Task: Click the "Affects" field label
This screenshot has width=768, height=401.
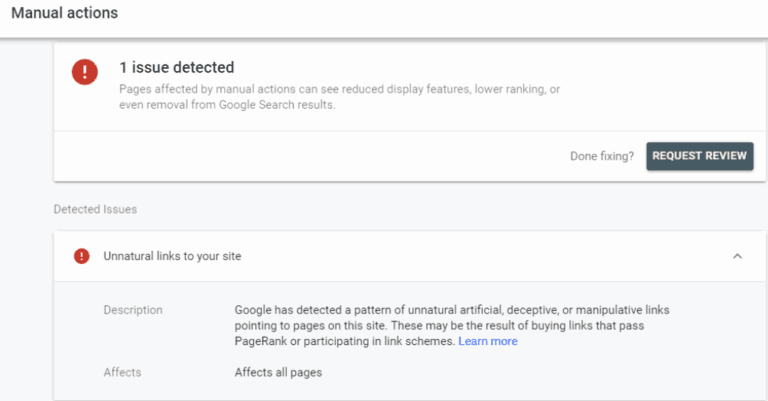Action: pos(122,372)
